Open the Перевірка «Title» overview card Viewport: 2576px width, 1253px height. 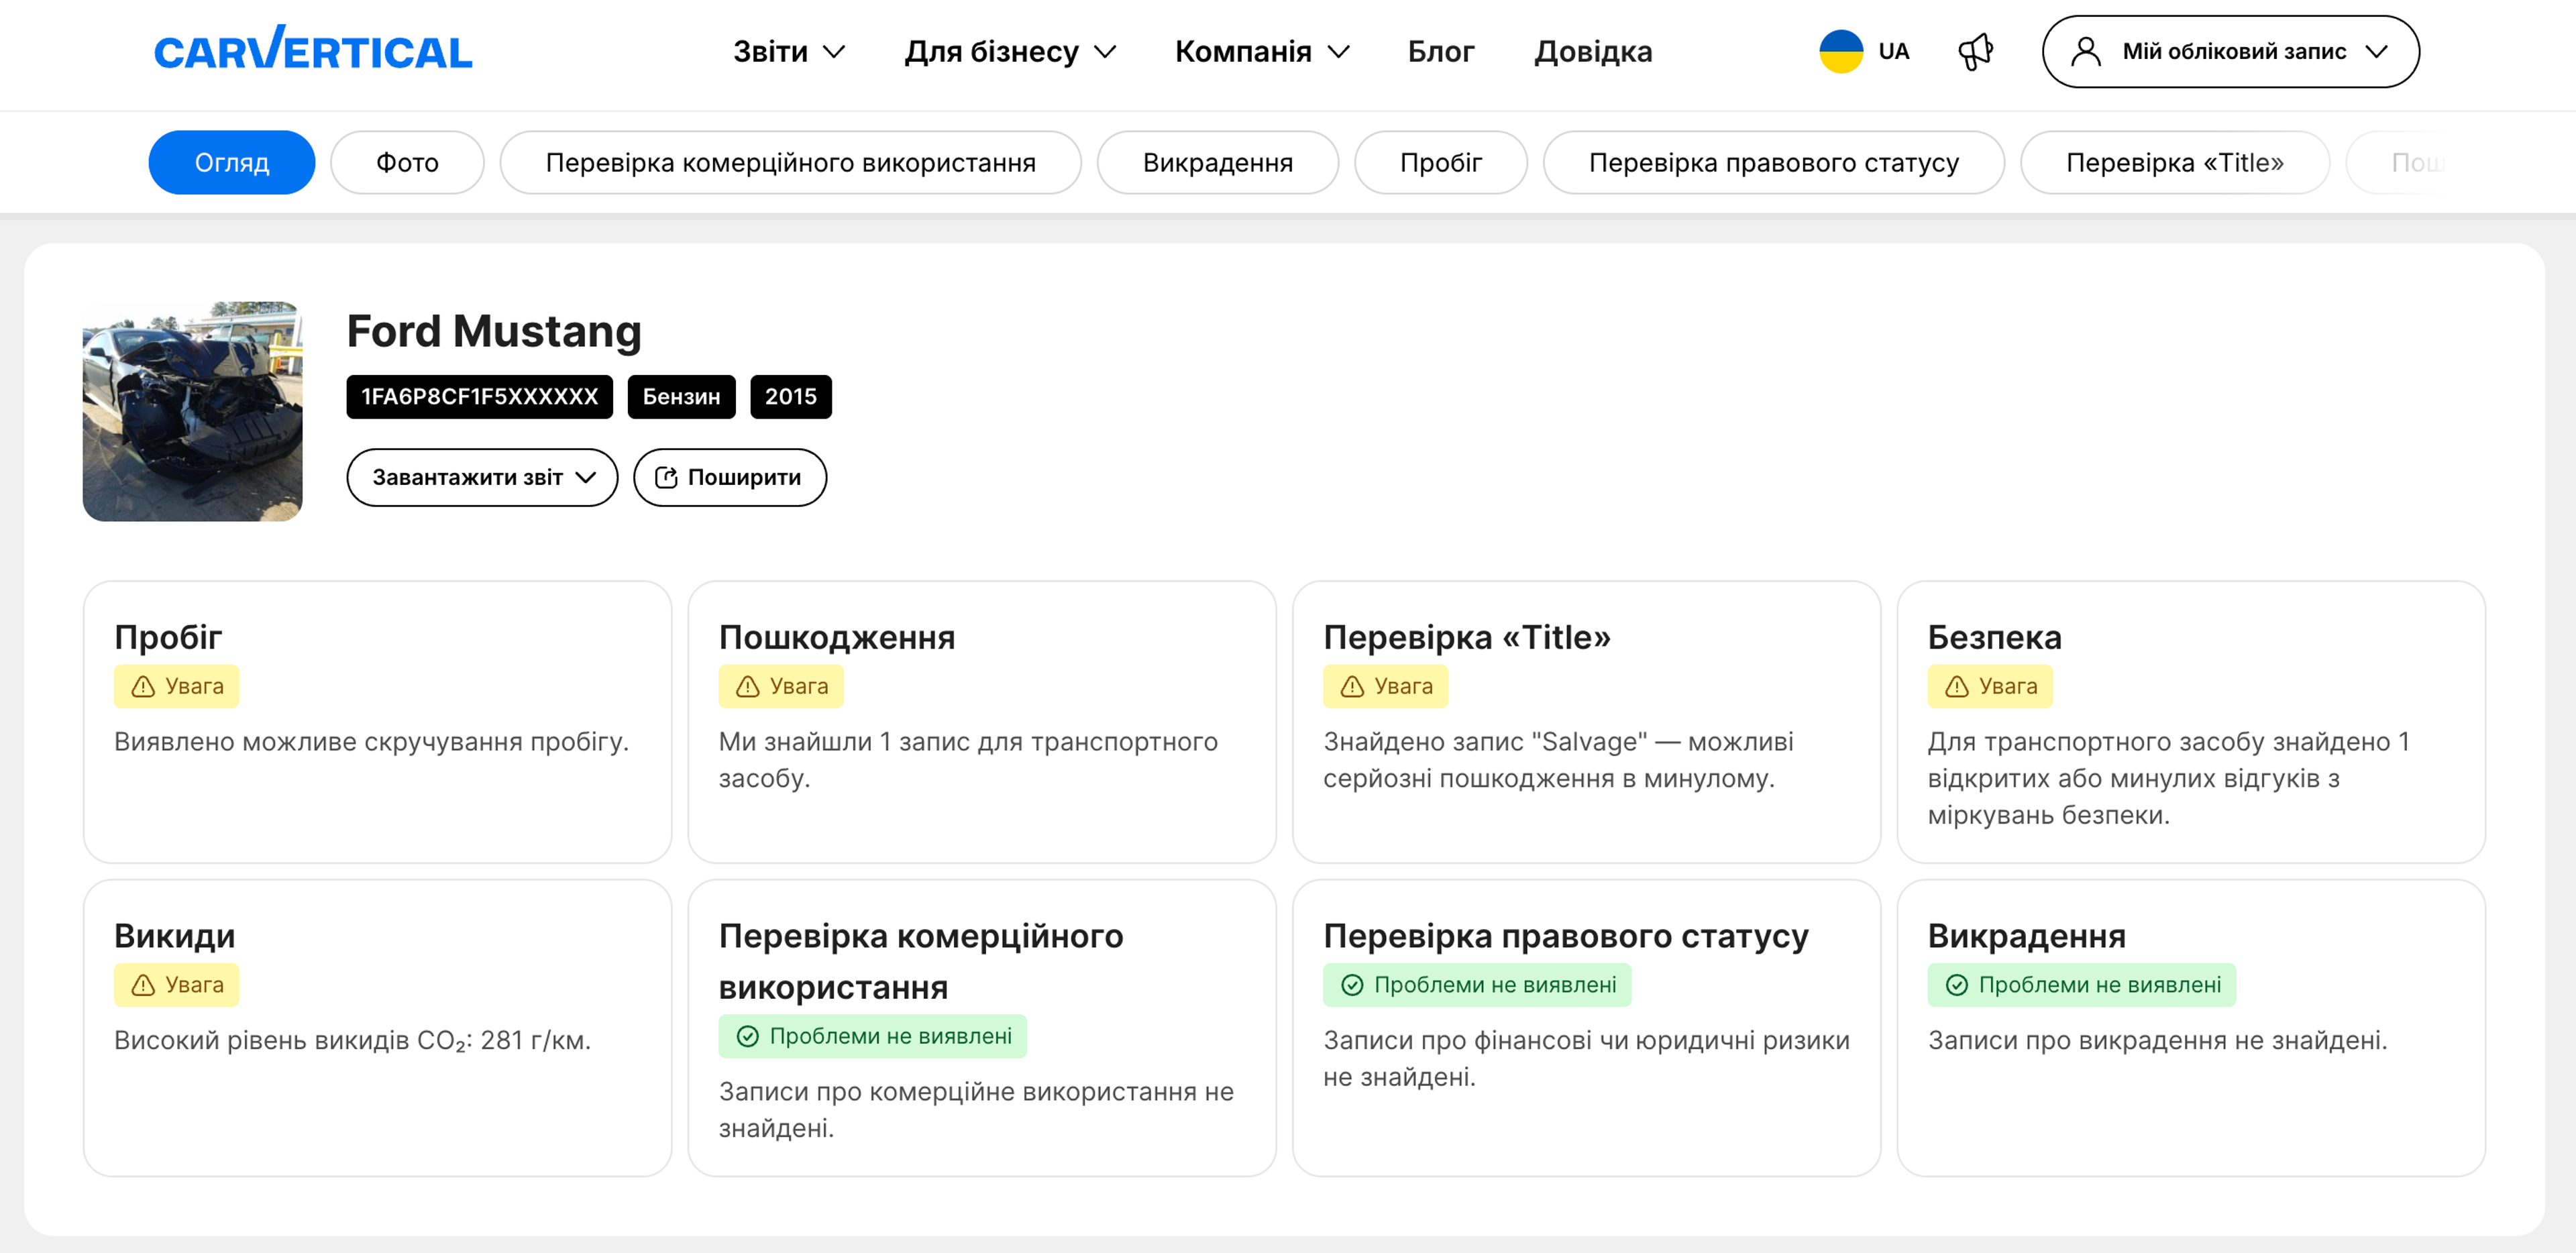point(1587,722)
